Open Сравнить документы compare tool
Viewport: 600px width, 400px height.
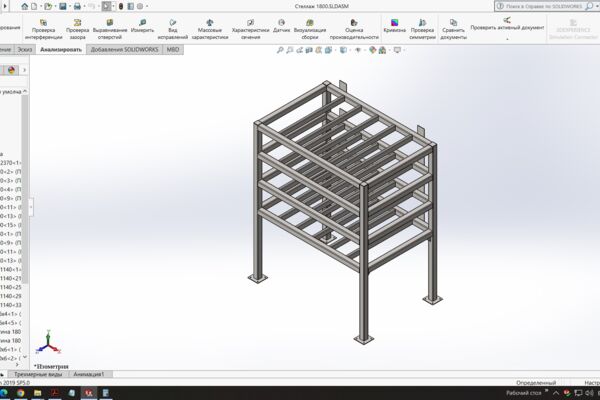coord(453,29)
